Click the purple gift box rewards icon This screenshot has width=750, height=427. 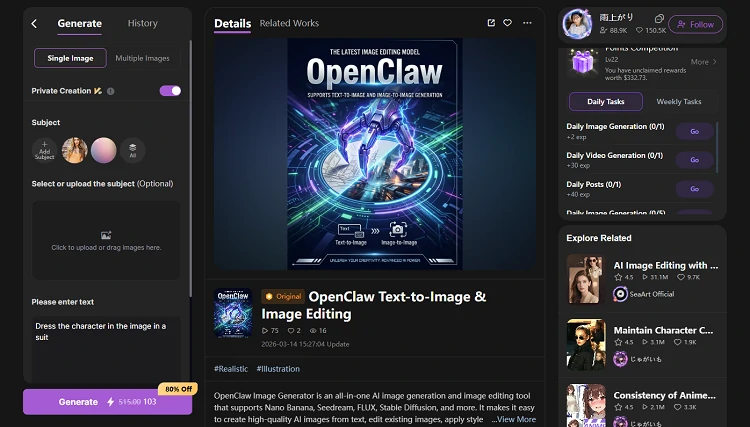[x=583, y=62]
